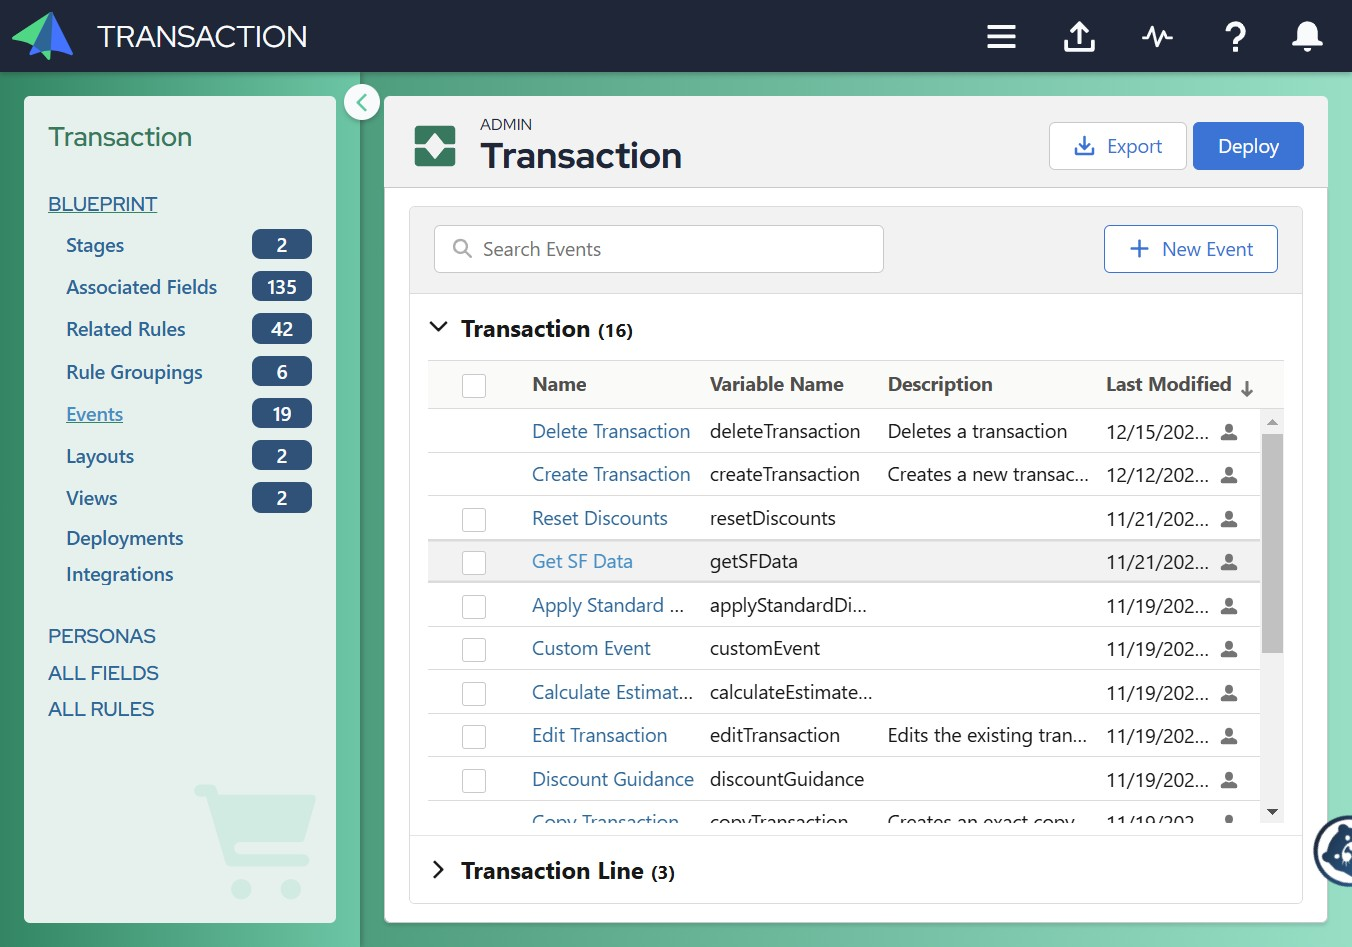Check the Get SF Data row checkbox
1352x947 pixels.
(x=474, y=563)
